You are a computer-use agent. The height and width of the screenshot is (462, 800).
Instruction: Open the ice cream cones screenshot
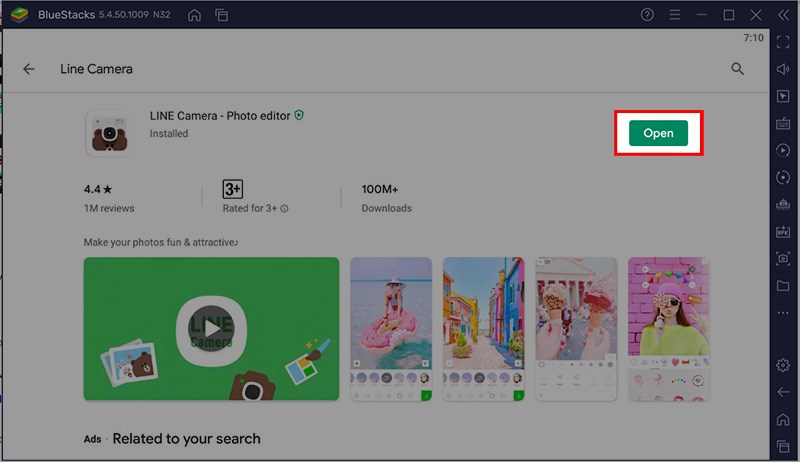point(576,329)
